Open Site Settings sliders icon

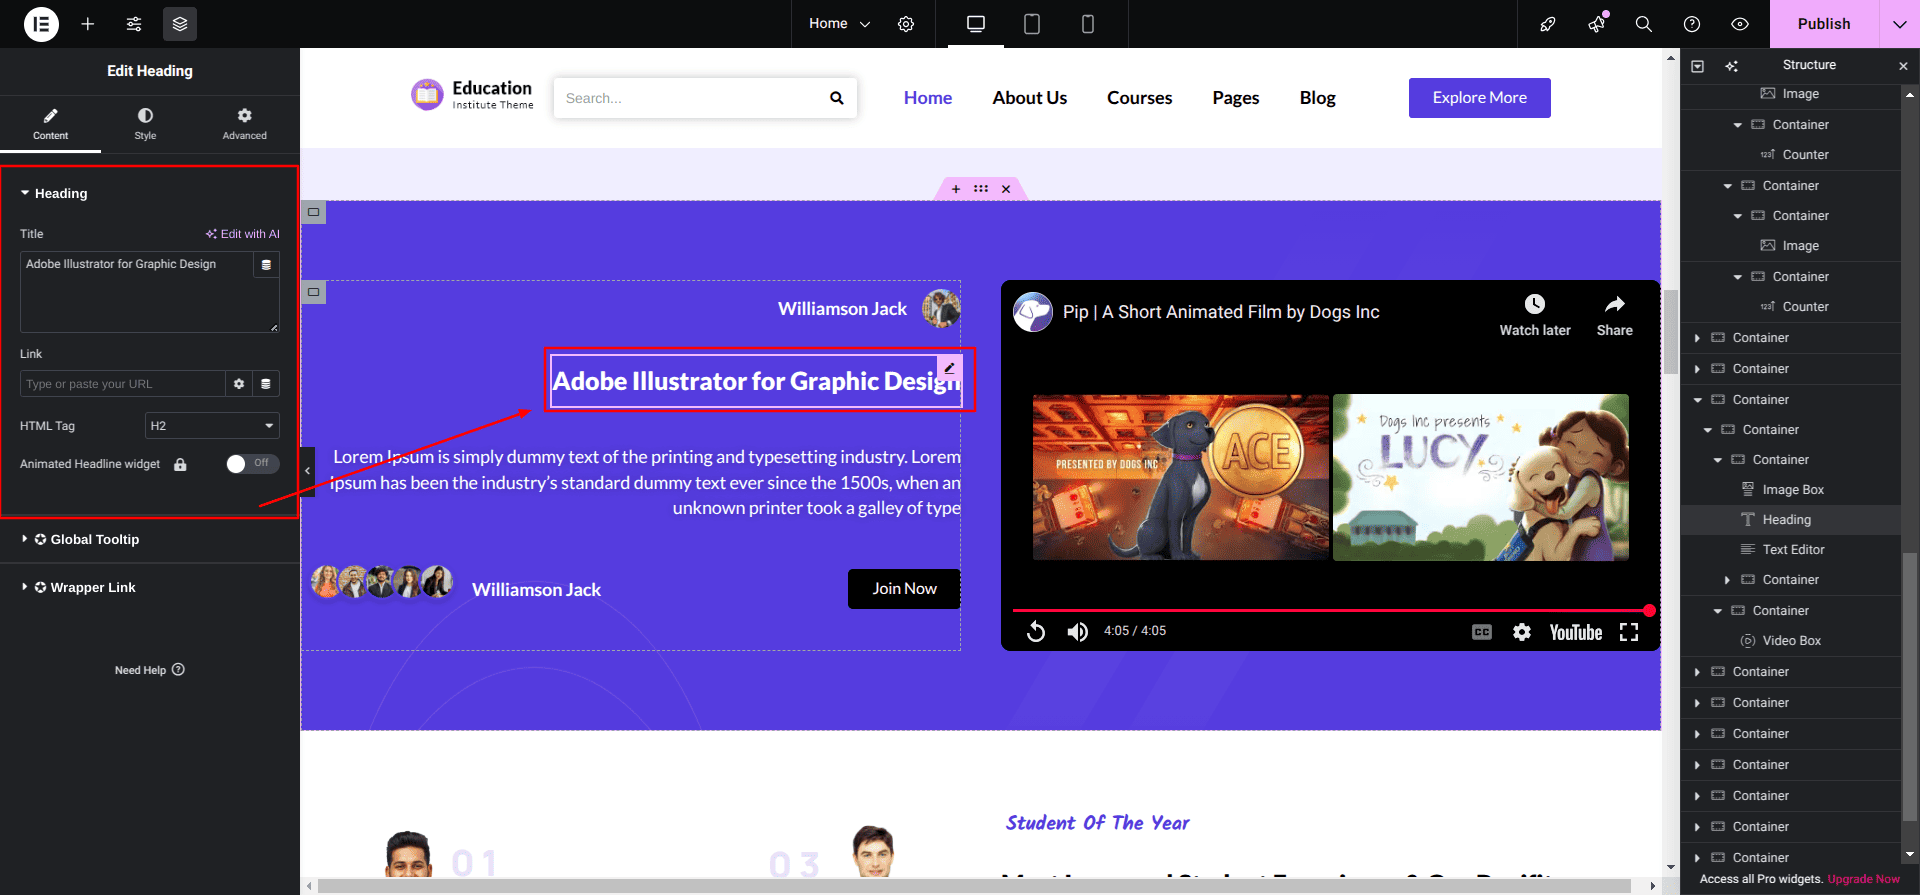134,24
